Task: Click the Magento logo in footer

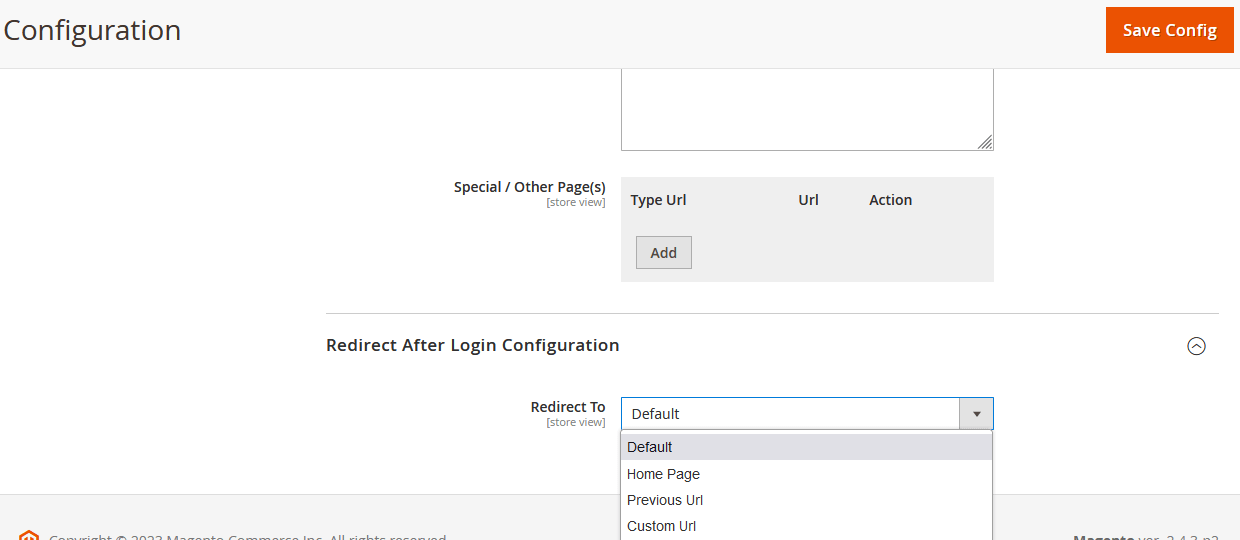Action: (29, 535)
